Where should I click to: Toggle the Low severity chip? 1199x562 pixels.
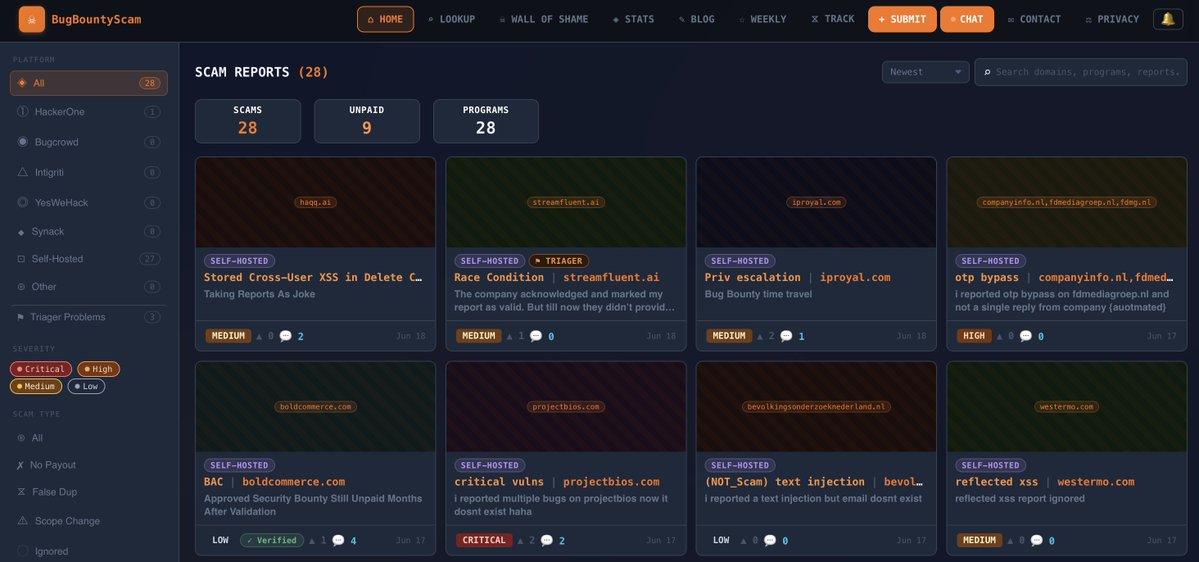coord(86,387)
